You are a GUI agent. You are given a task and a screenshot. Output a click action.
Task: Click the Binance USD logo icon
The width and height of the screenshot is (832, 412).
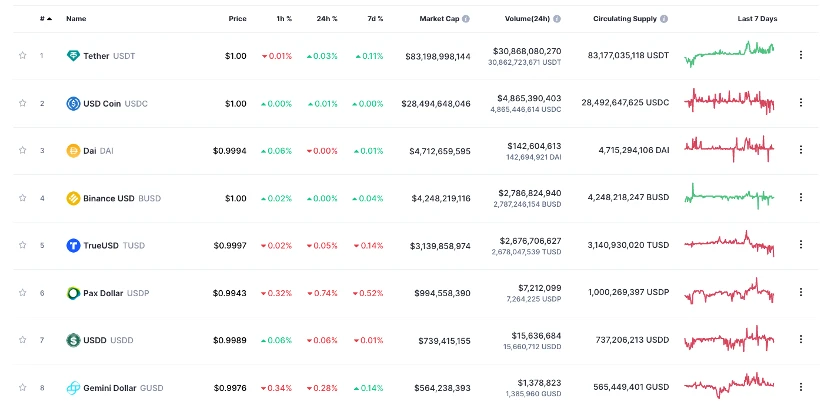(x=73, y=198)
